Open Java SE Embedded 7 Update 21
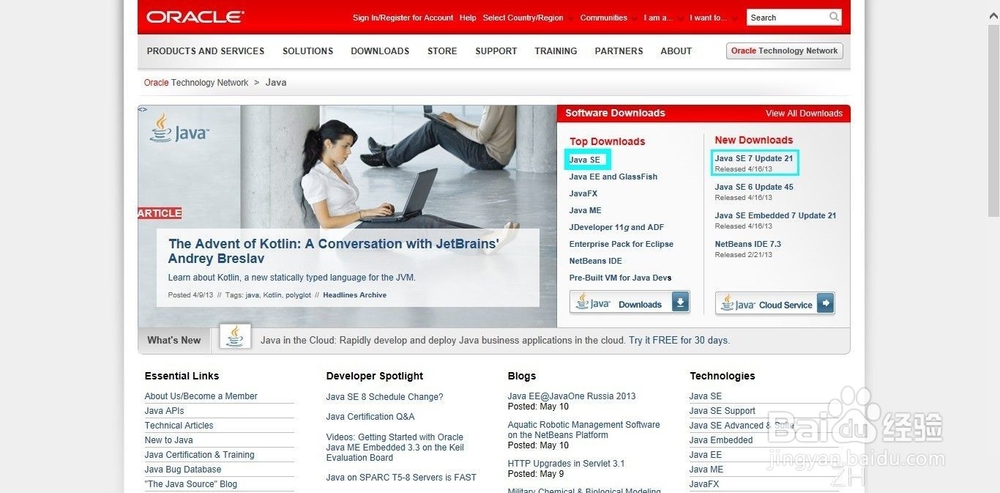The width and height of the screenshot is (1000, 493). click(776, 216)
